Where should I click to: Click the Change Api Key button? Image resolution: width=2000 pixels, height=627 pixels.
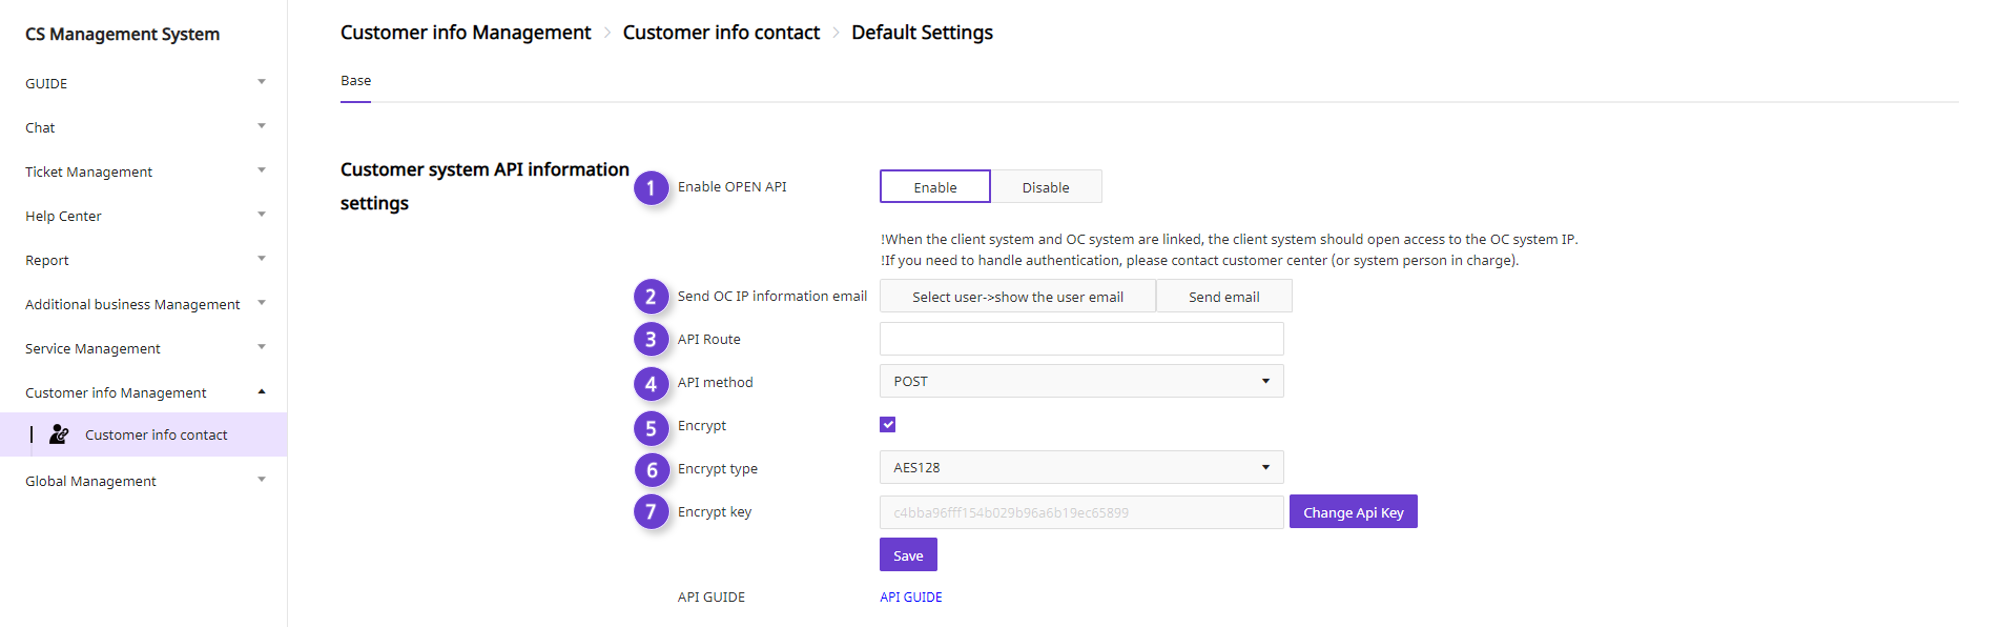point(1353,512)
